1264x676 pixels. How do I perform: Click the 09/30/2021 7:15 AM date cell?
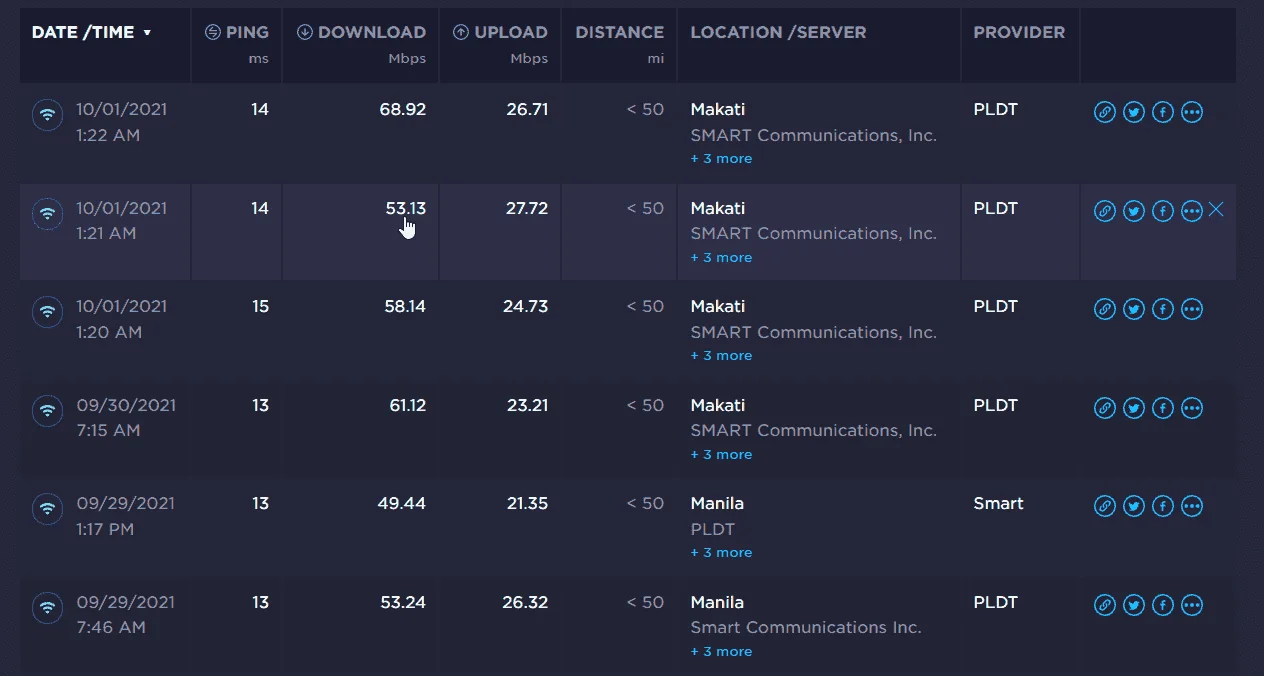point(126,417)
